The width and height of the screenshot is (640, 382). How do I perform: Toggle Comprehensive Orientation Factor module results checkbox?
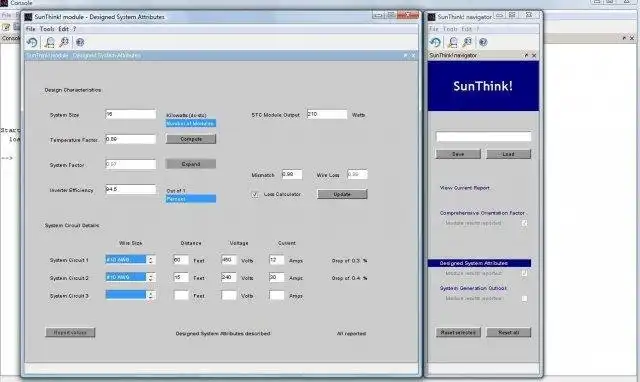524,223
